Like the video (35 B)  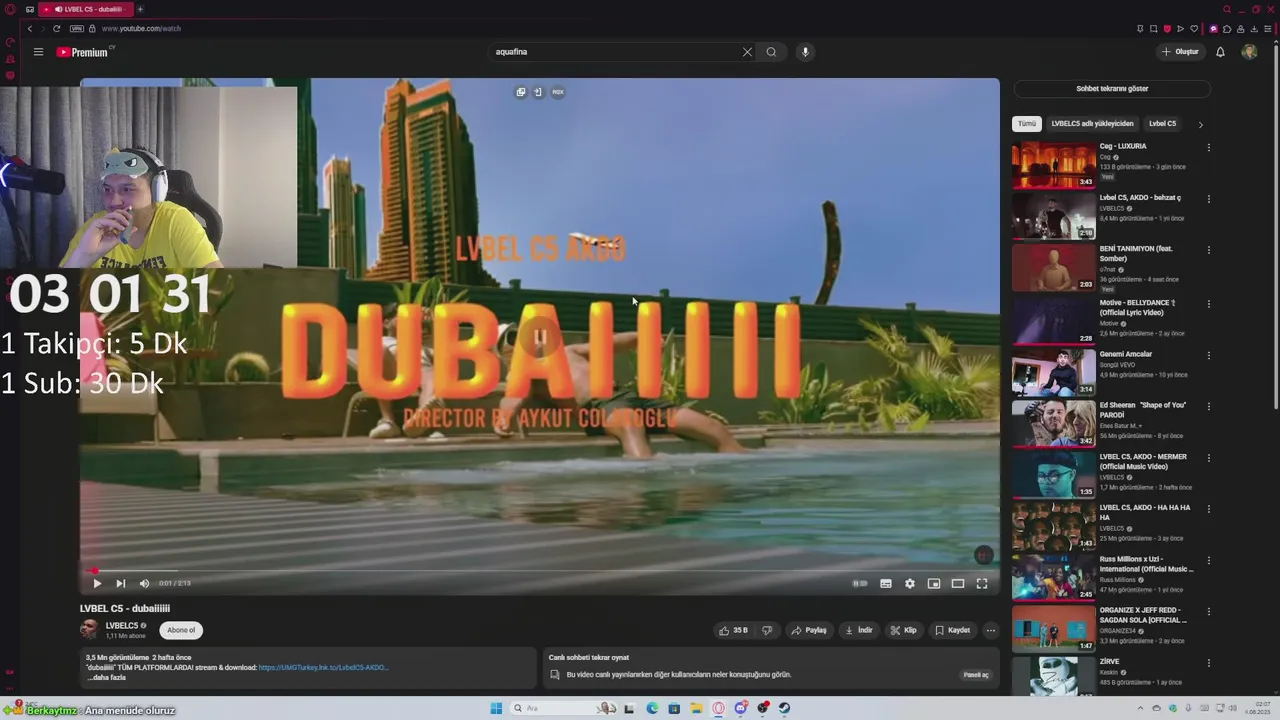[x=733, y=630]
